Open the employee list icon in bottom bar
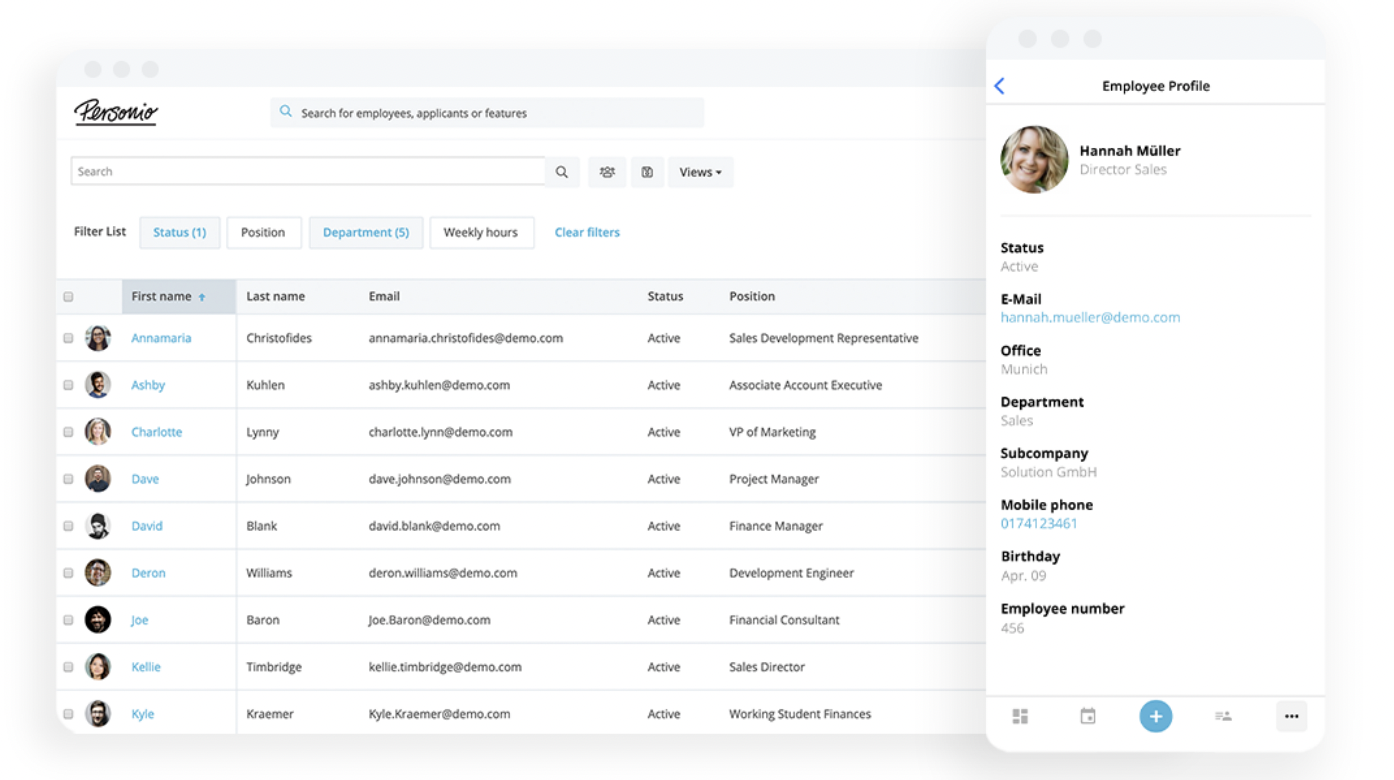This screenshot has width=1394, height=780. tap(1223, 716)
